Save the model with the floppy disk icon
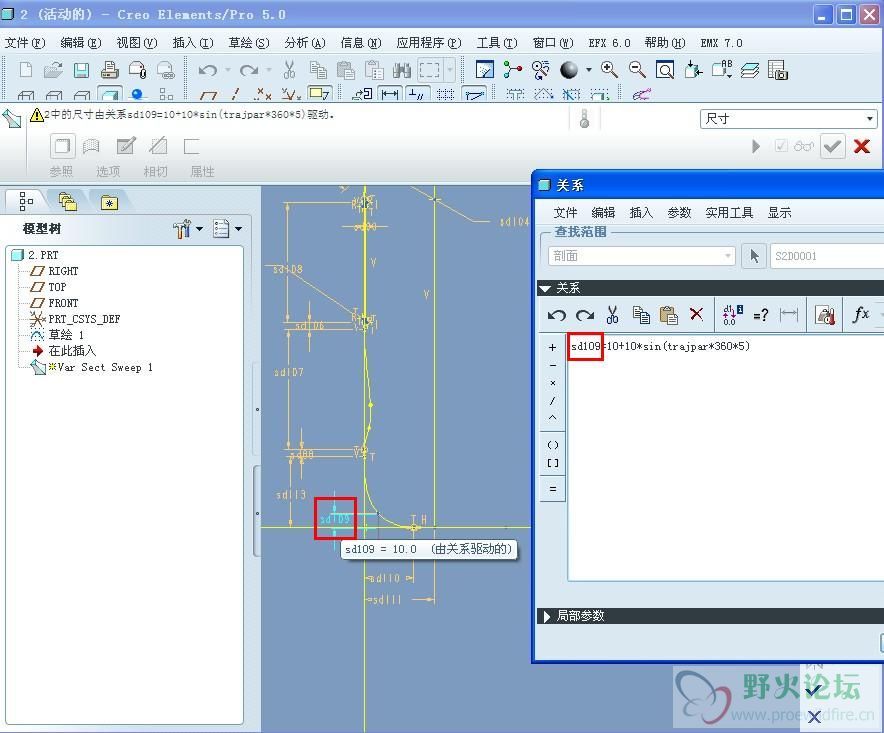884x733 pixels. [x=82, y=70]
